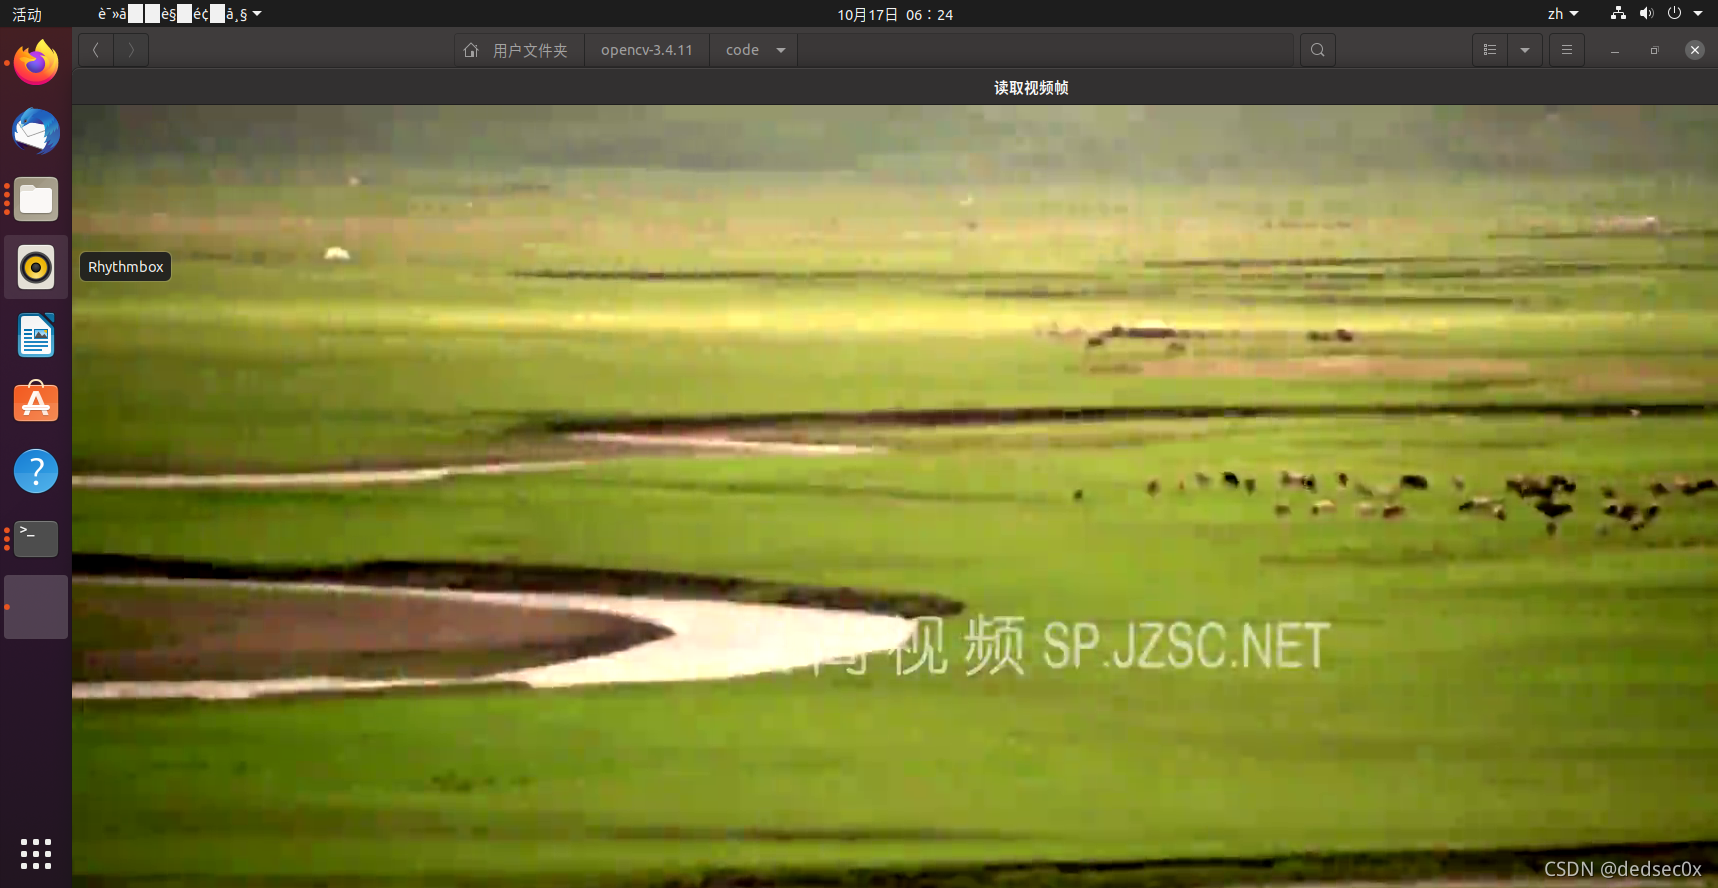Click the network status icon
Viewport: 1718px width, 888px height.
[x=1618, y=13]
